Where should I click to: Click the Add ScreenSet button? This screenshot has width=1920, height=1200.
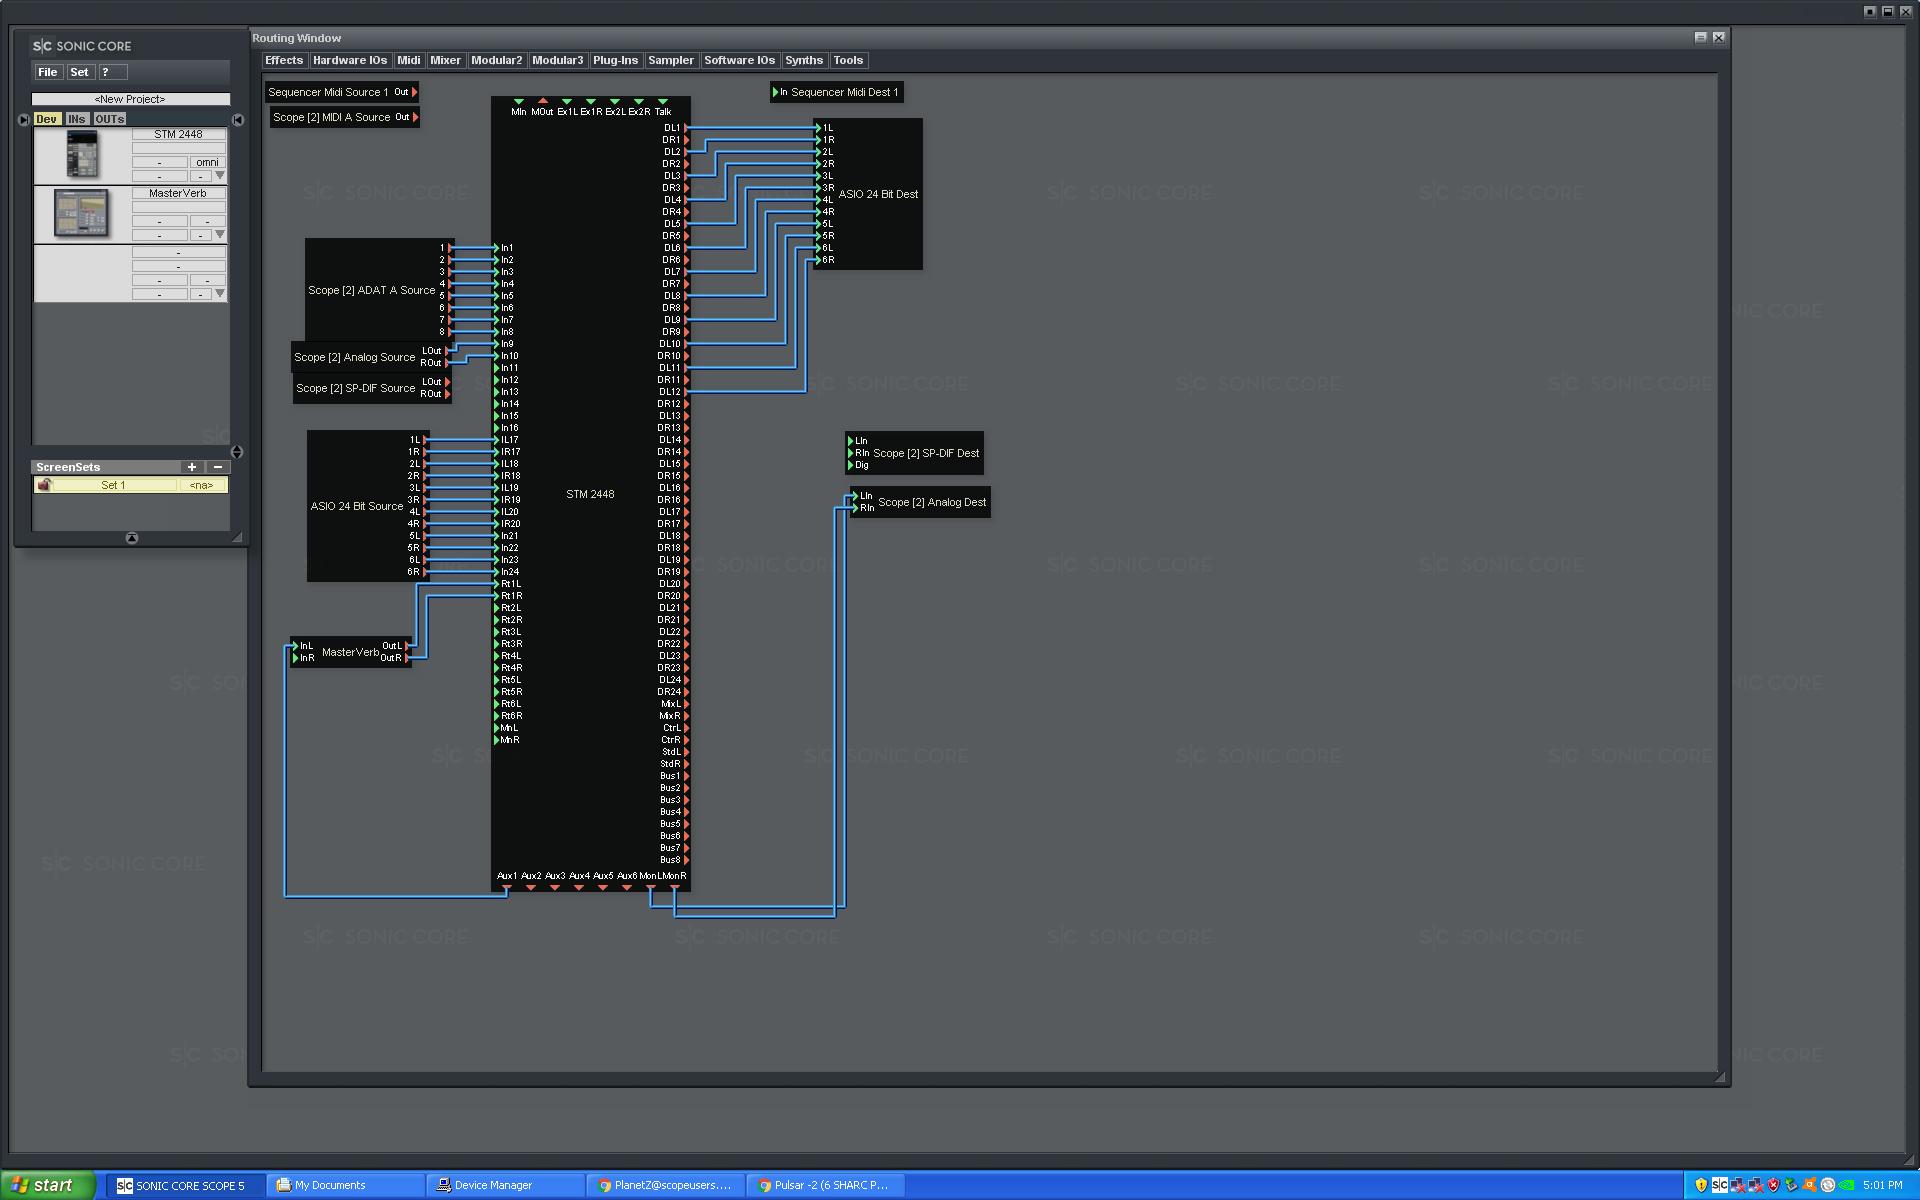[x=191, y=467]
